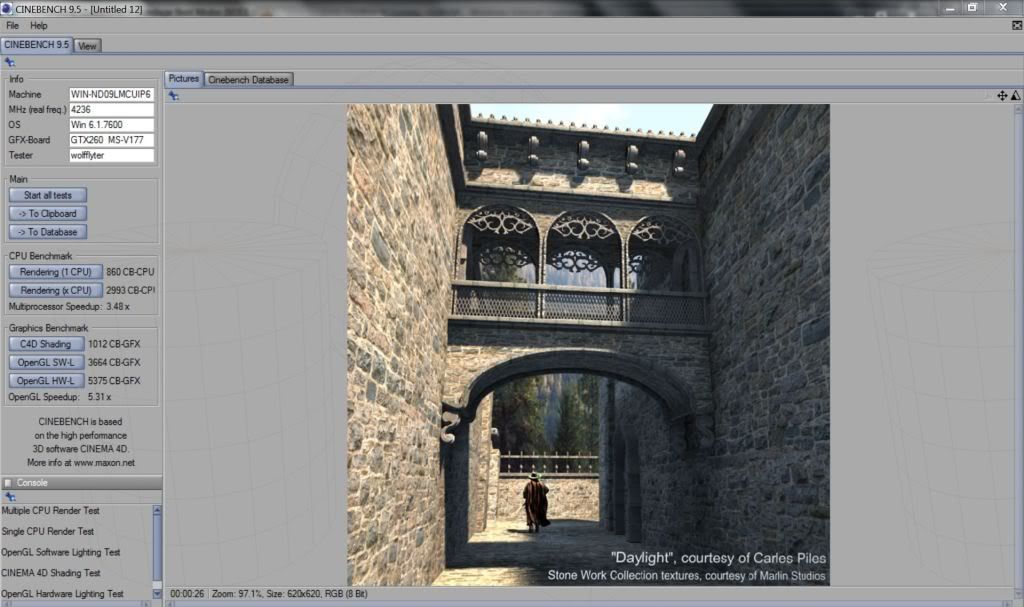Switch to the Cinebench Database tab
This screenshot has width=1024, height=607.
(251, 78)
